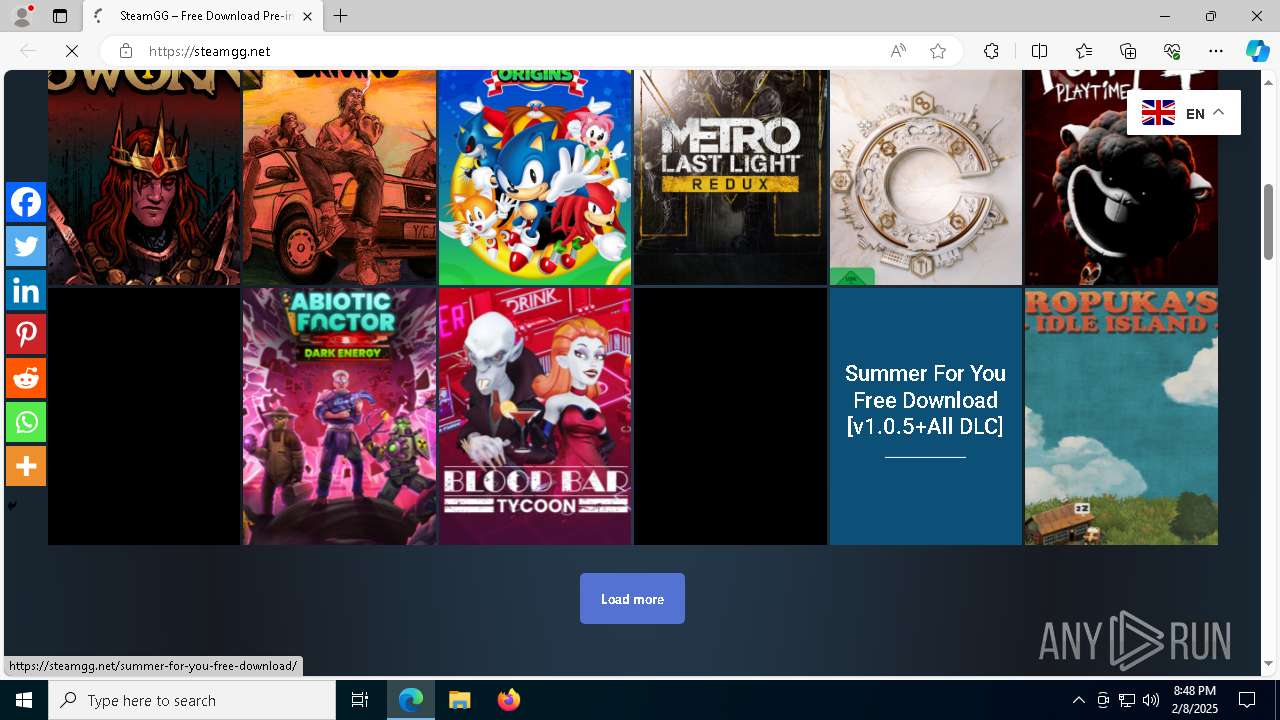
Task: Open the notification center
Action: 1248,700
